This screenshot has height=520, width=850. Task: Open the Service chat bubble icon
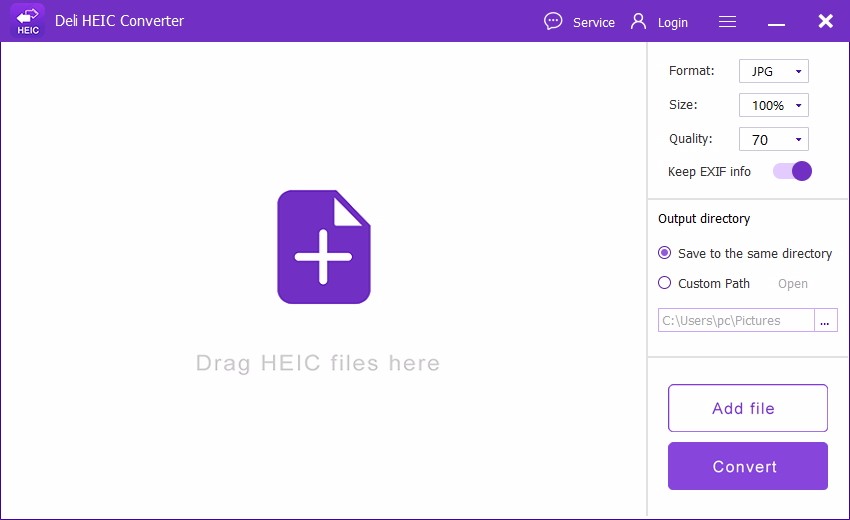[553, 21]
